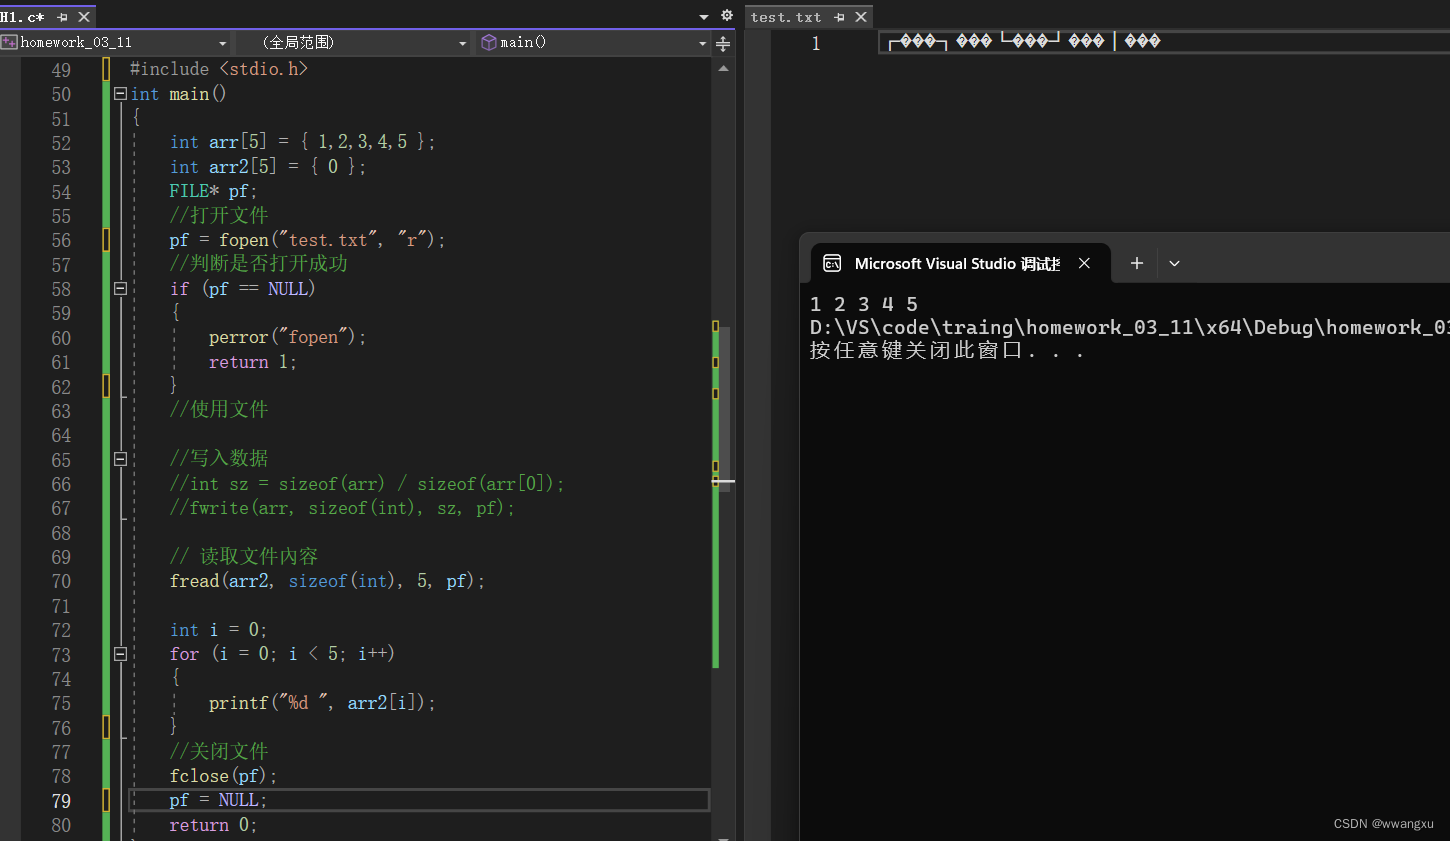Click the //打开文件 comment
The image size is (1450, 841).
[219, 215]
